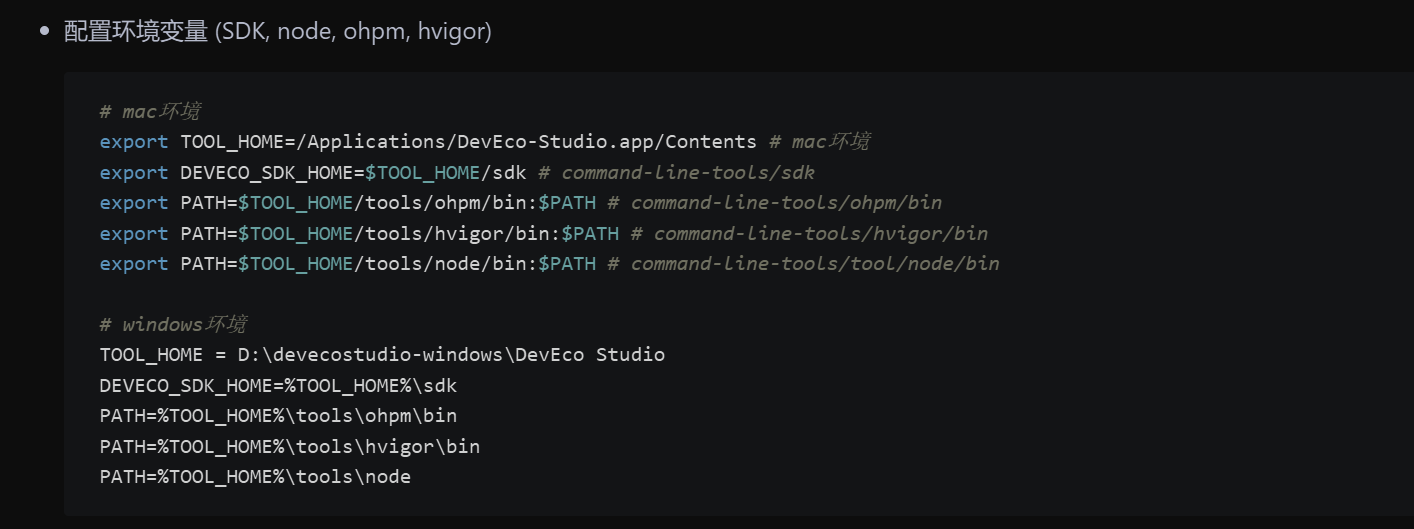
Task: Click the PATH=%TOOL_HOME%\tools\hvigor\bin line
Action: coord(290,447)
